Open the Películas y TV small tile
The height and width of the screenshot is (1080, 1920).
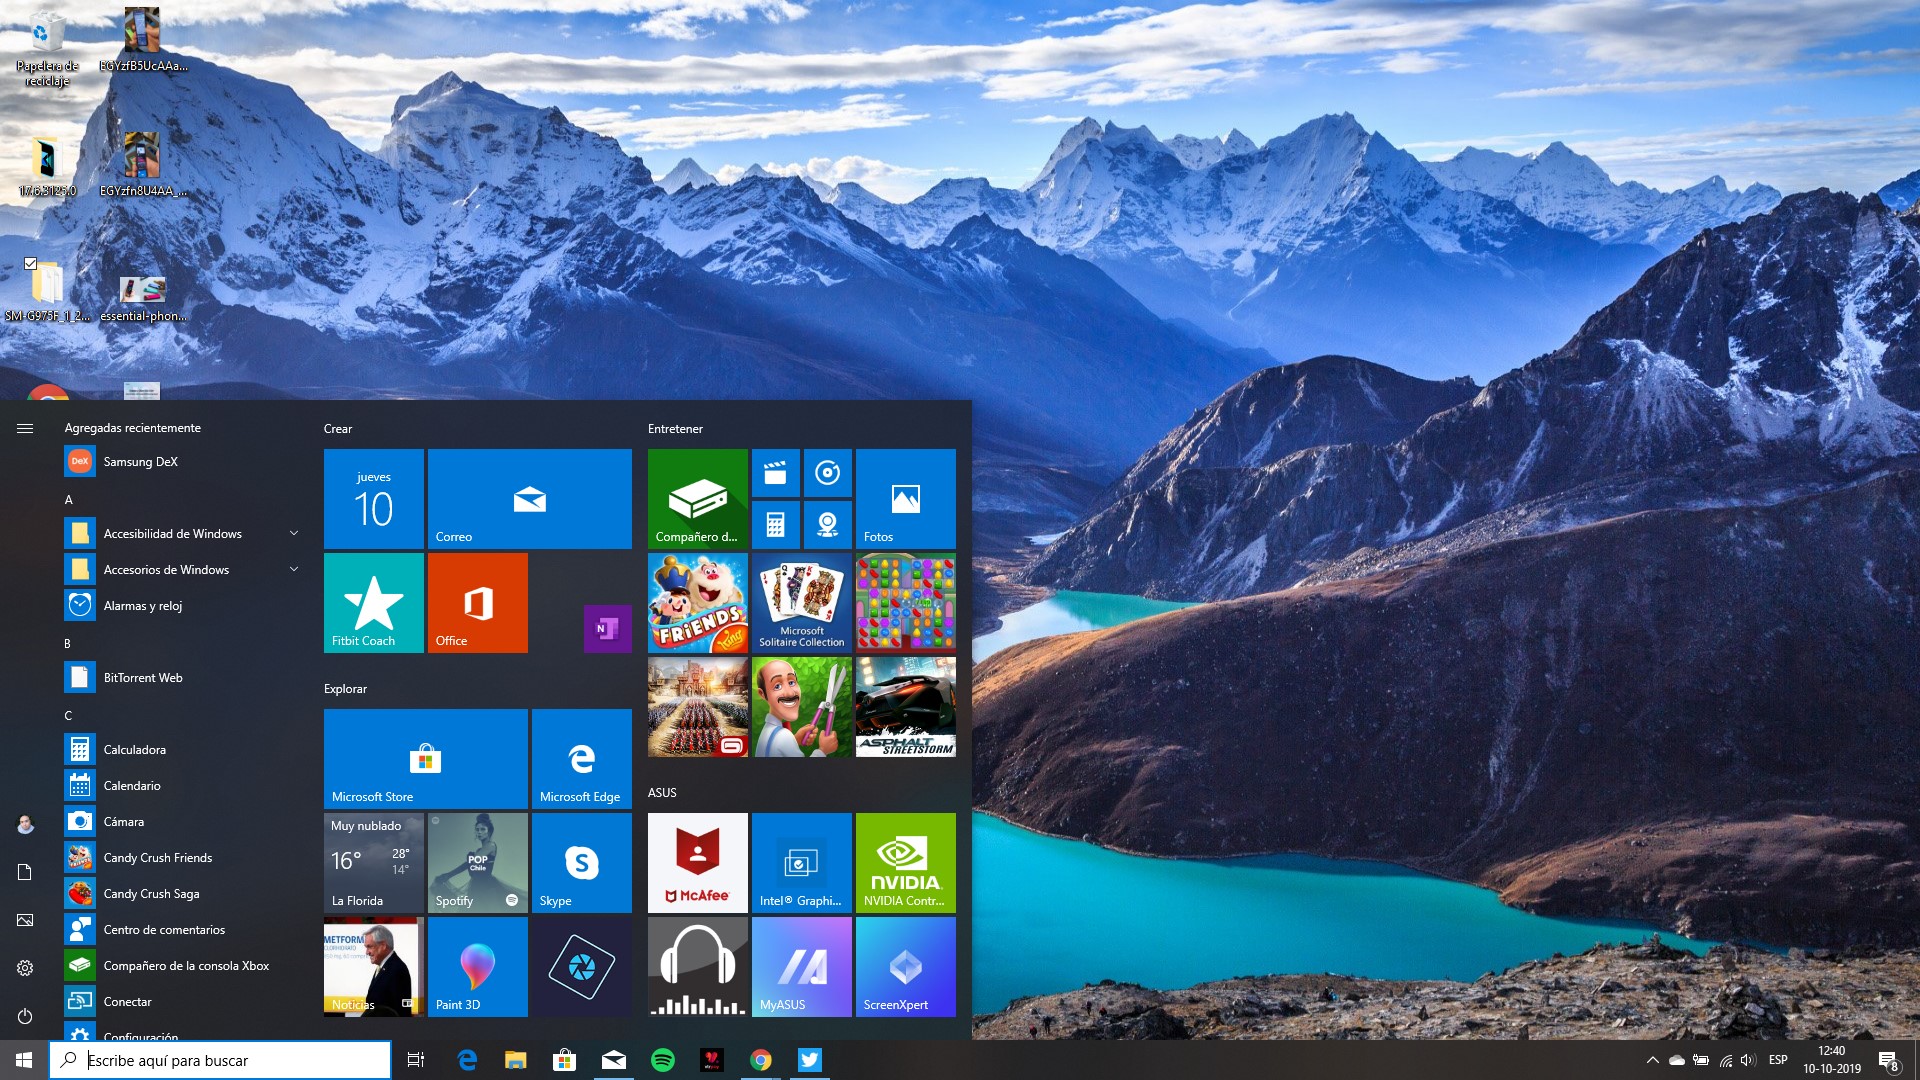pyautogui.click(x=776, y=473)
